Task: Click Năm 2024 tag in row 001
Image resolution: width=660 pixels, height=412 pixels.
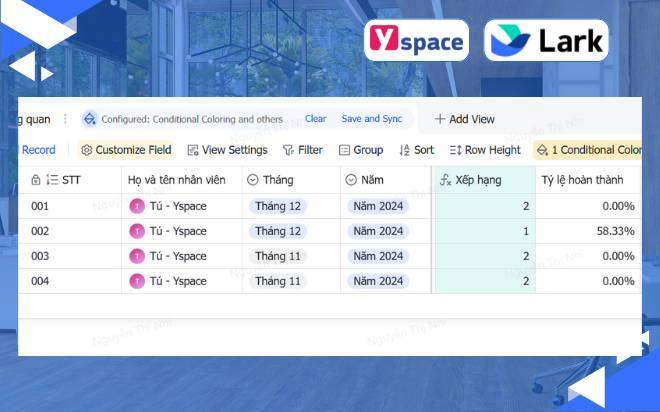Action: point(378,206)
